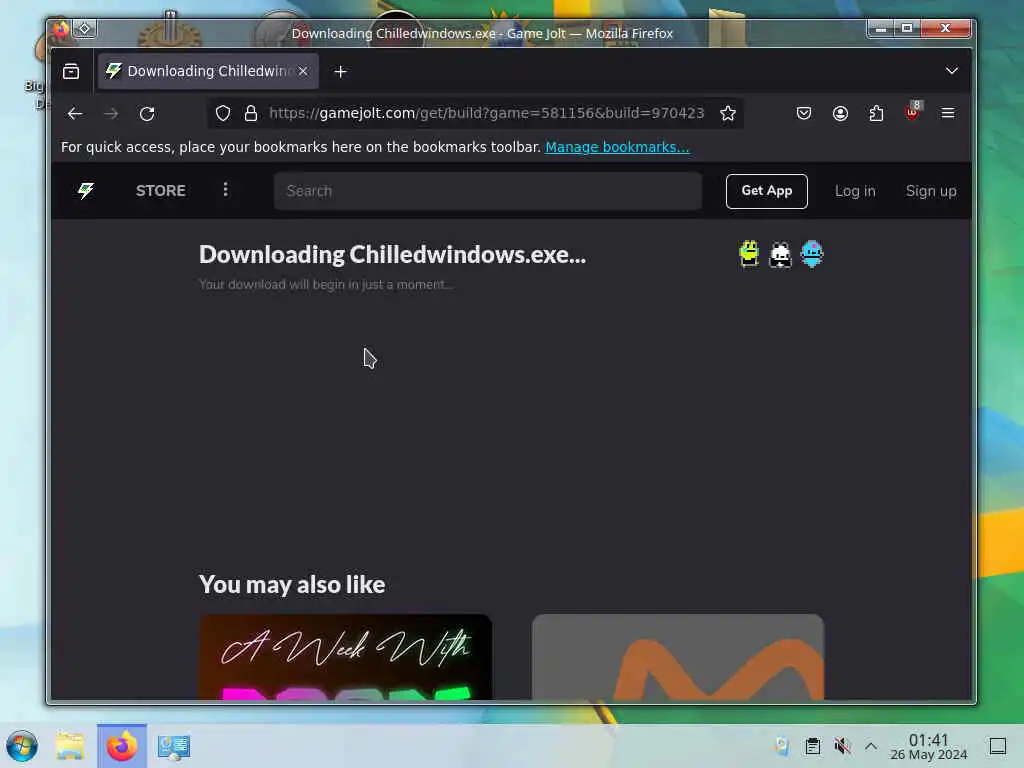Click show desktop button in taskbar
1024x768 pixels.
998,746
